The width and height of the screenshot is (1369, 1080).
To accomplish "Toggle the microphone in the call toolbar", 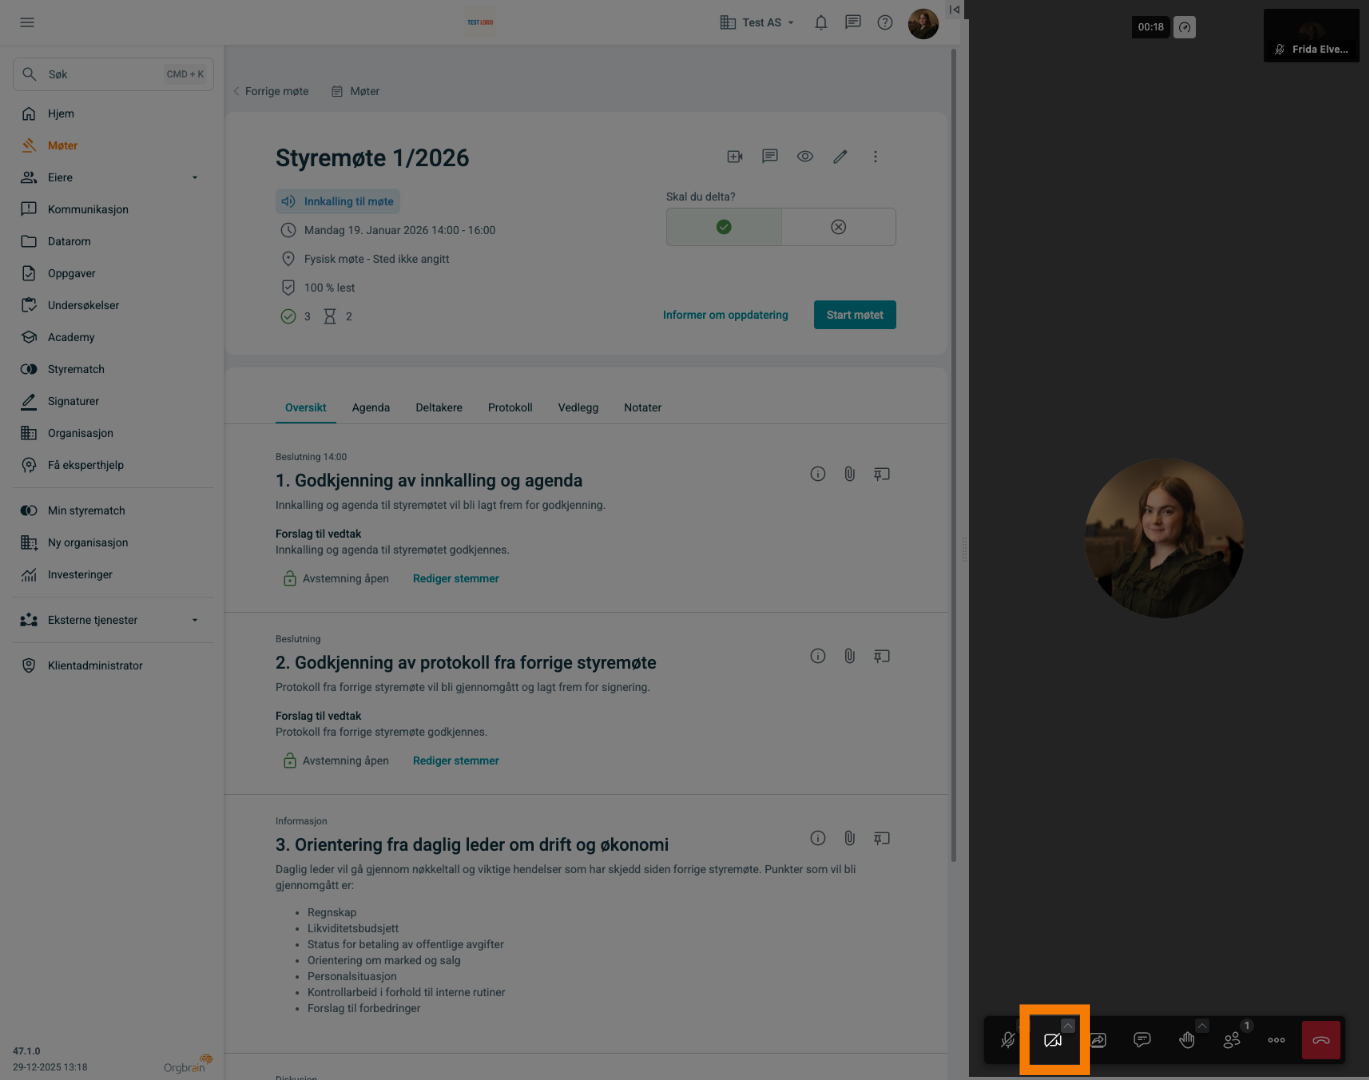I will 1008,1040.
